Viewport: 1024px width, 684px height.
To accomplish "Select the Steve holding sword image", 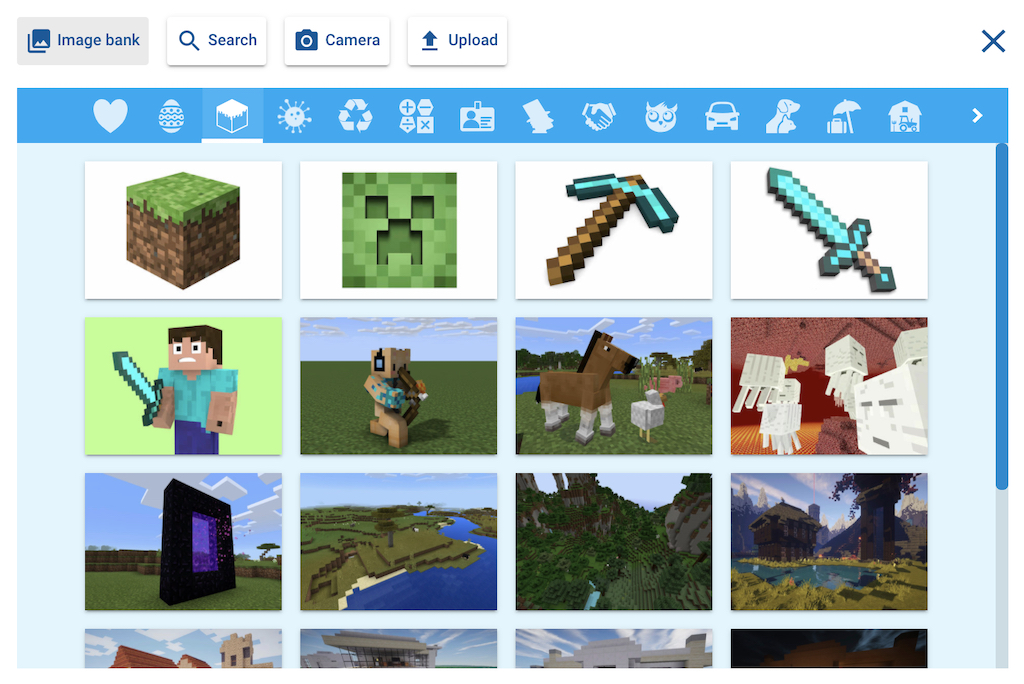I will click(x=184, y=386).
